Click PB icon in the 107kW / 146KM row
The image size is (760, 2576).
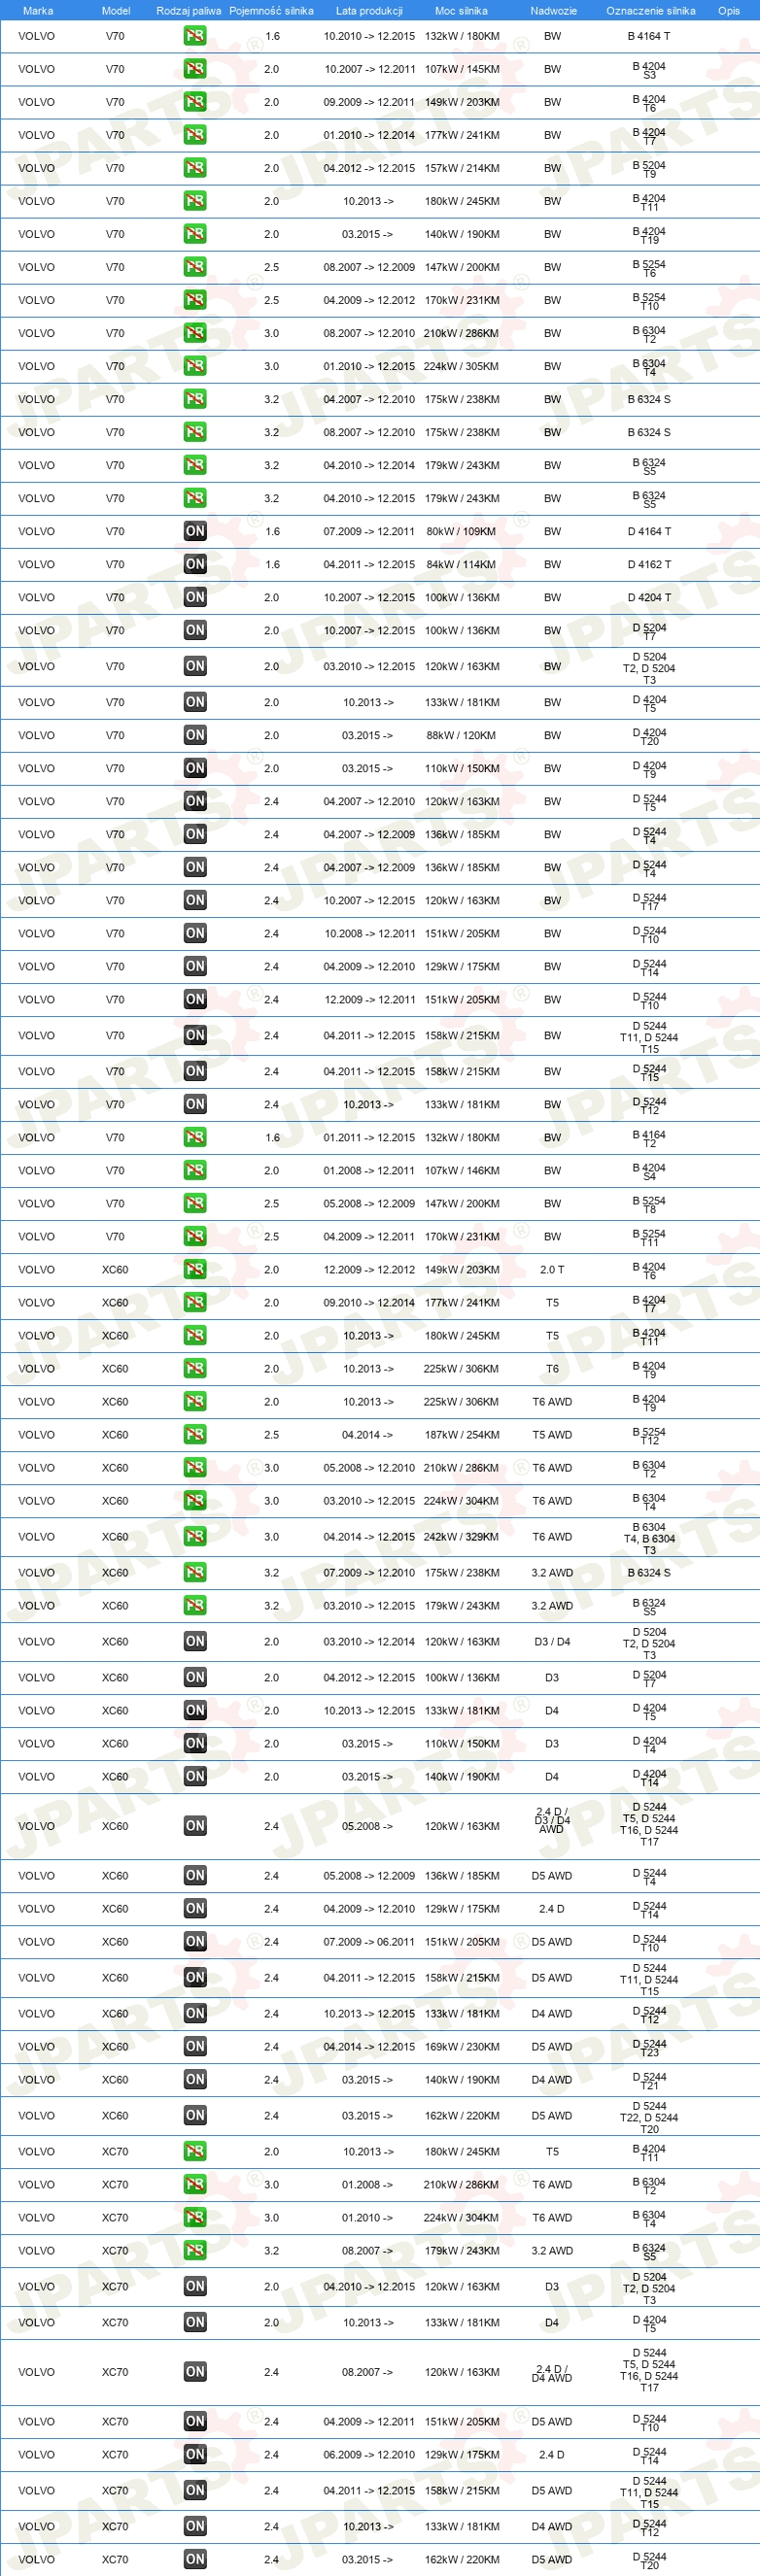pos(195,1170)
